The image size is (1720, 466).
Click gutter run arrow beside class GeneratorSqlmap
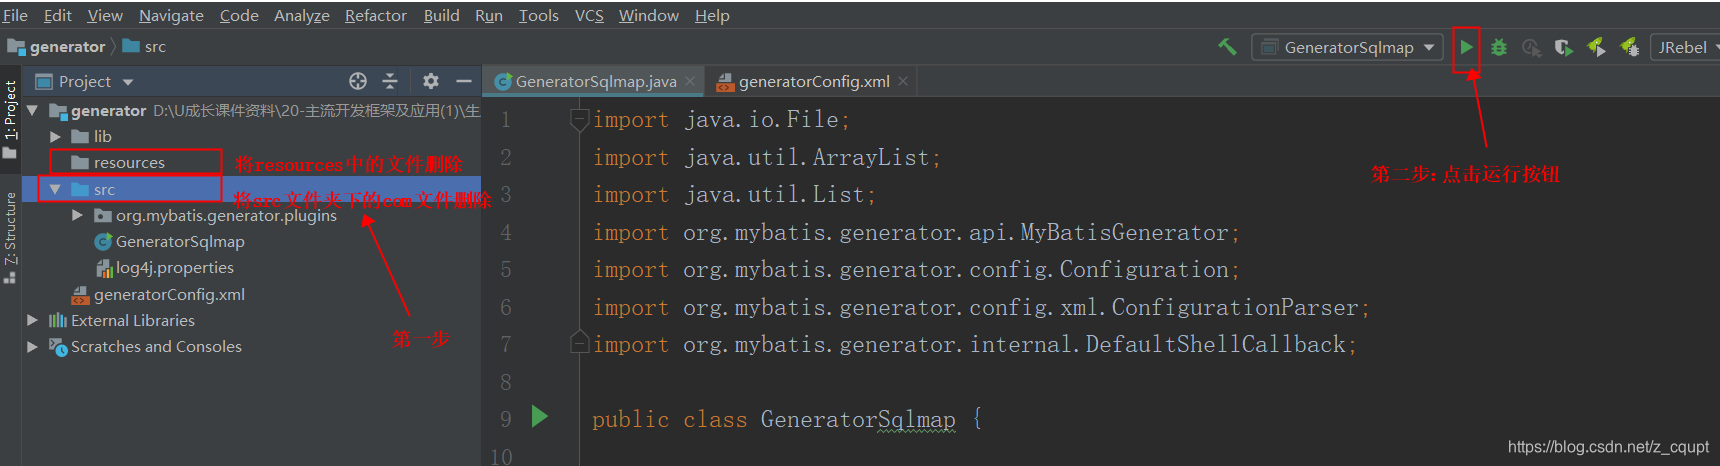click(x=540, y=417)
